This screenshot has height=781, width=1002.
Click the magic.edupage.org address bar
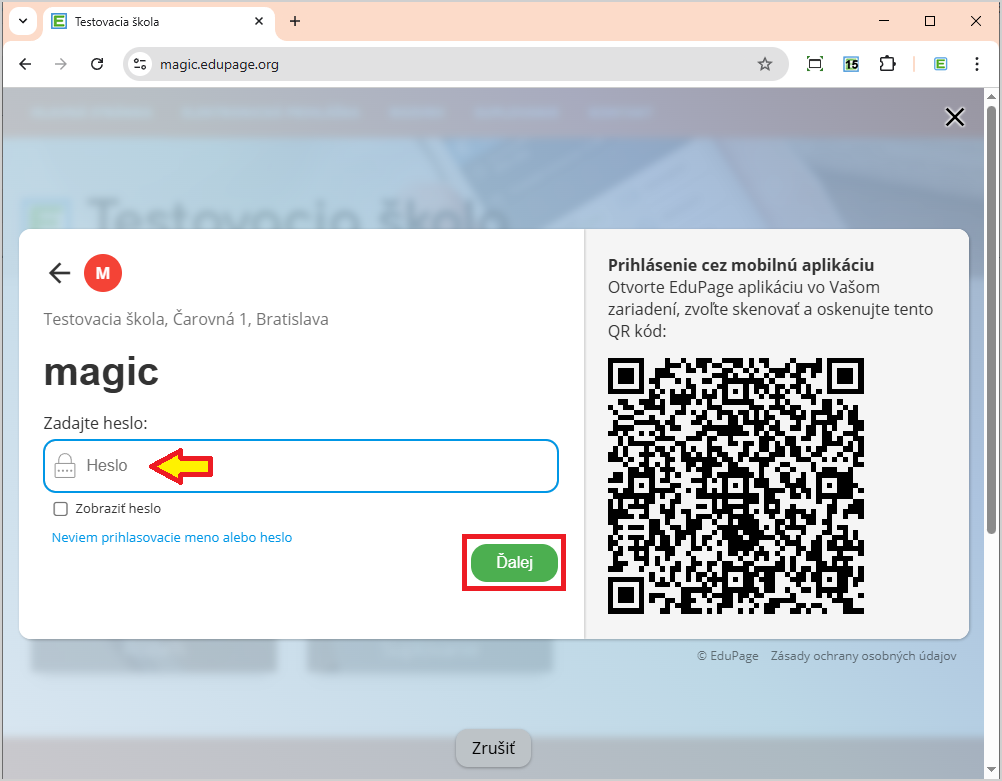tap(450, 64)
